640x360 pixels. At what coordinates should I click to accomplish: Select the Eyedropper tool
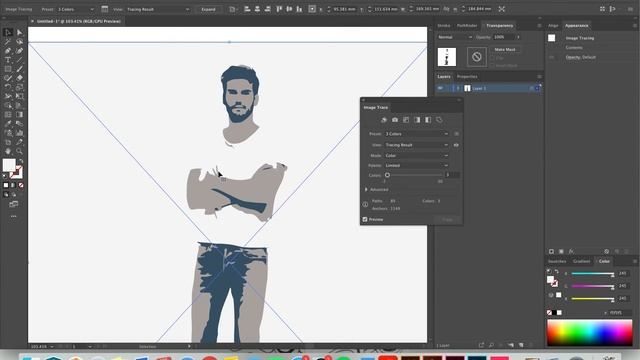coord(8,124)
